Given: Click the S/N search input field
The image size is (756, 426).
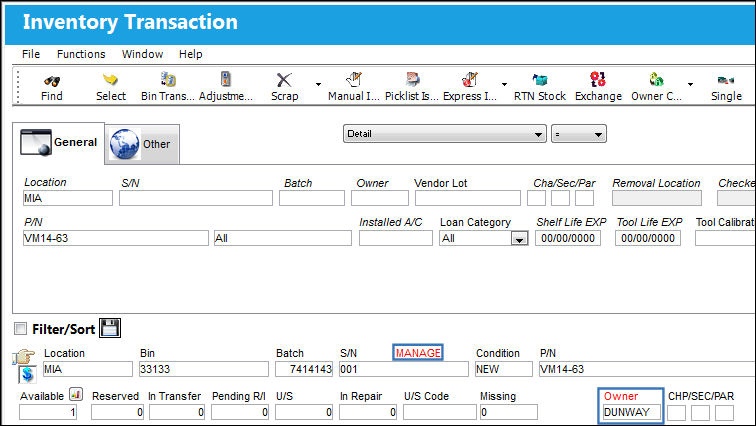Looking at the screenshot, I should (x=196, y=198).
